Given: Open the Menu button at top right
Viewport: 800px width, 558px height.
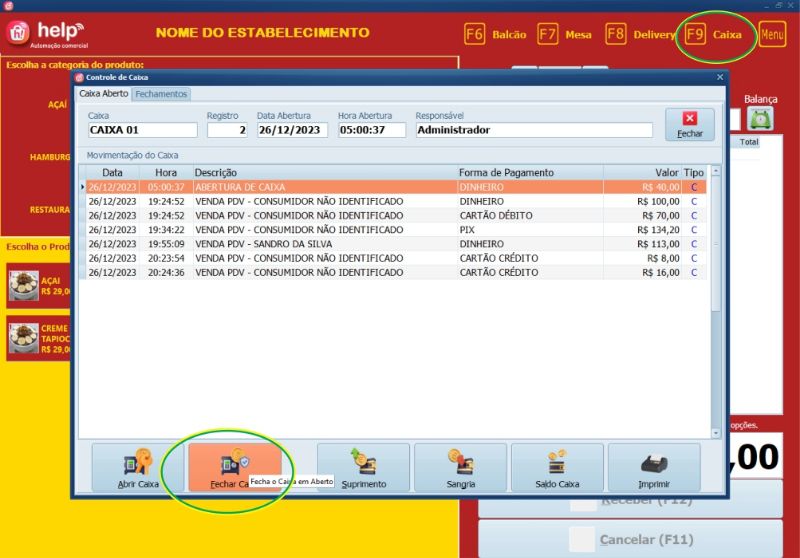Looking at the screenshot, I should 772,35.
